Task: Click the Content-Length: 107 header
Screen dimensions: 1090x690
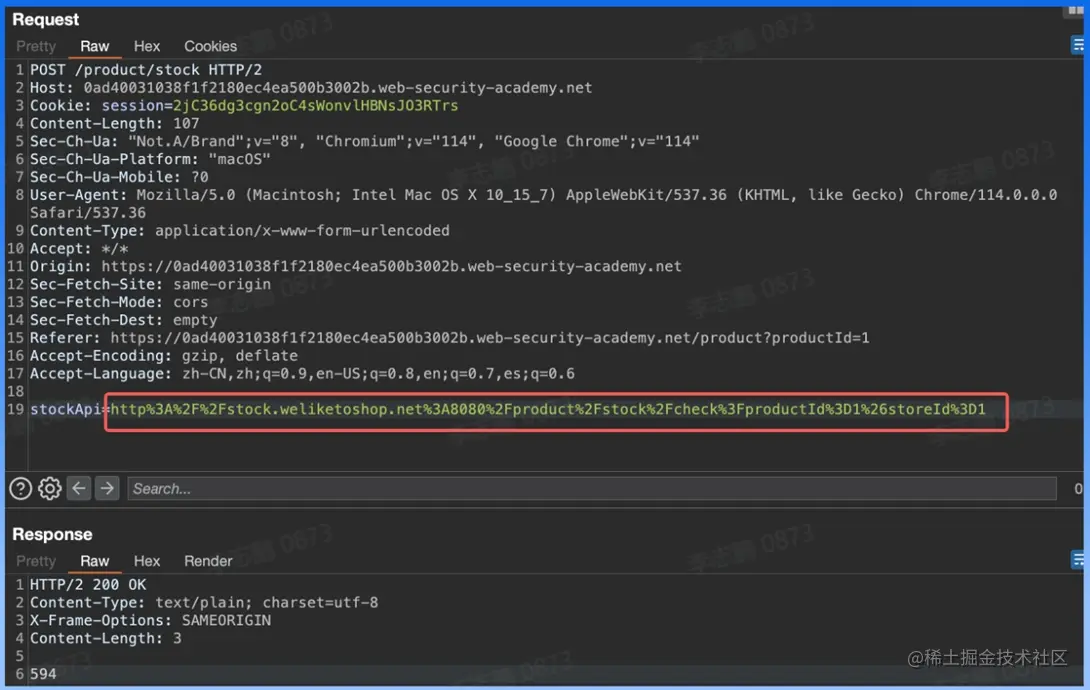Action: click(x=115, y=123)
